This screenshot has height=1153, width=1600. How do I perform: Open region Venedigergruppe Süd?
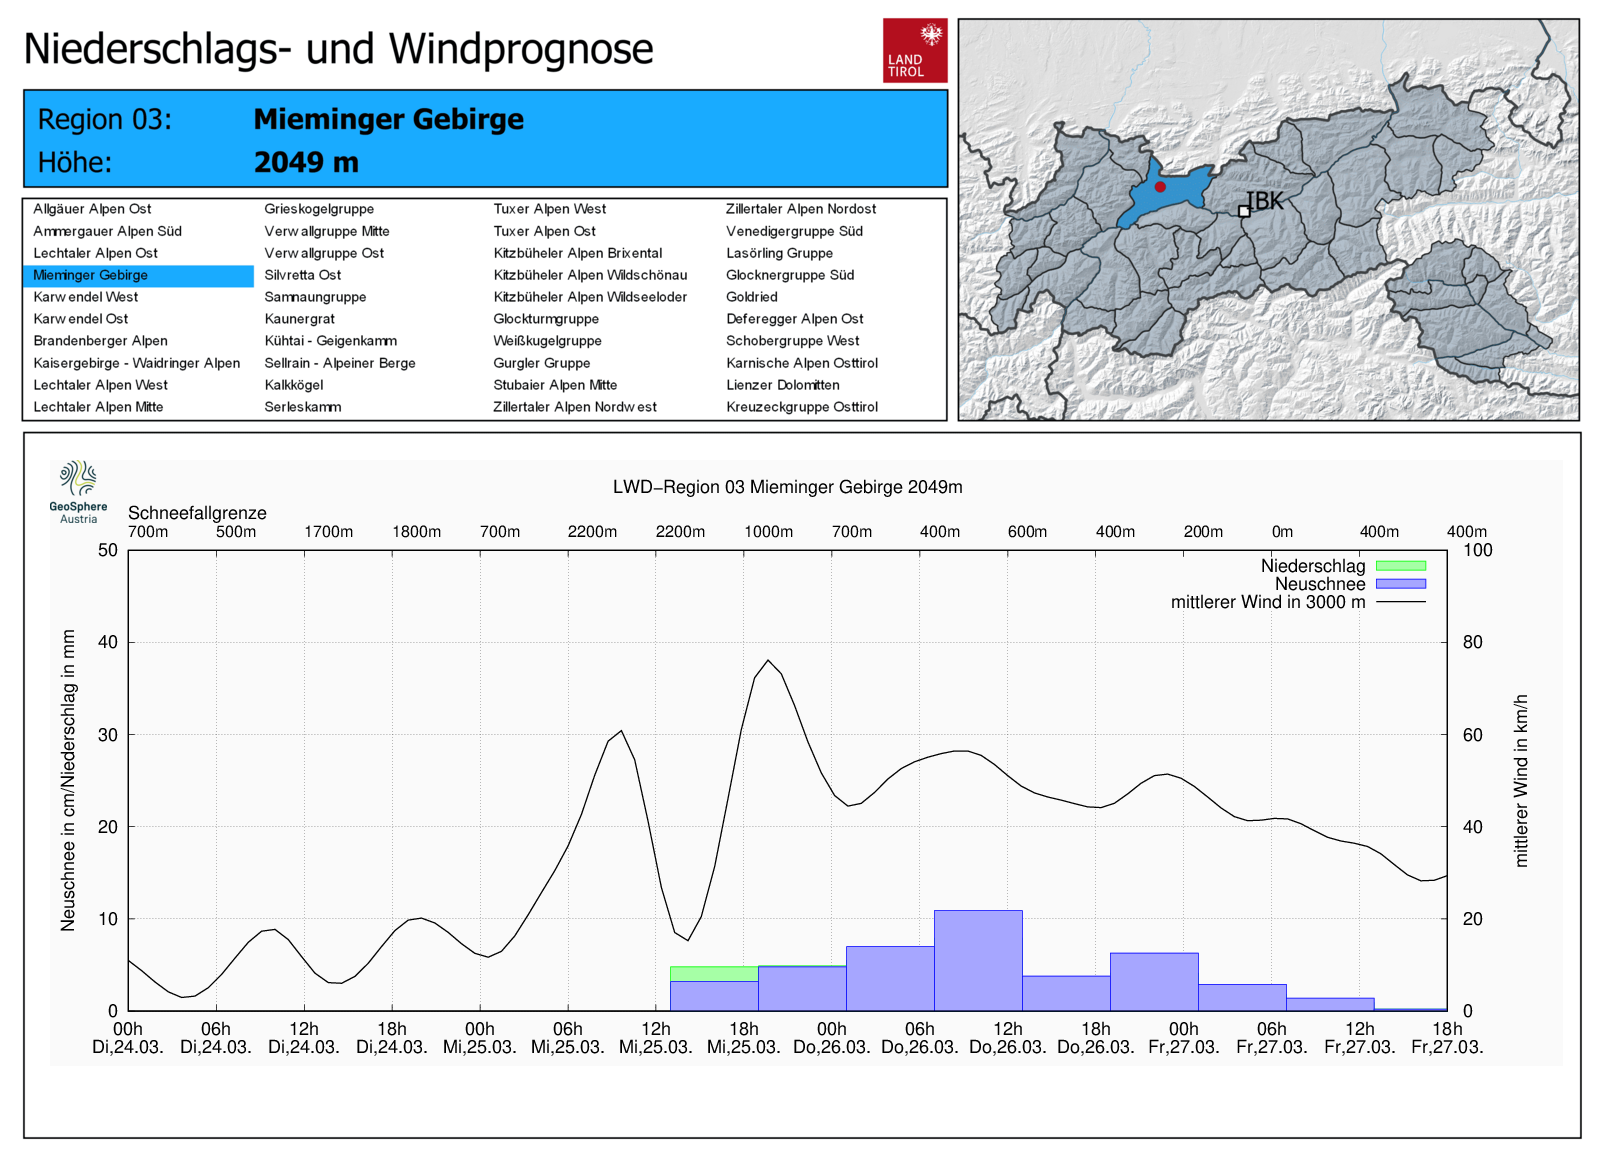[794, 231]
